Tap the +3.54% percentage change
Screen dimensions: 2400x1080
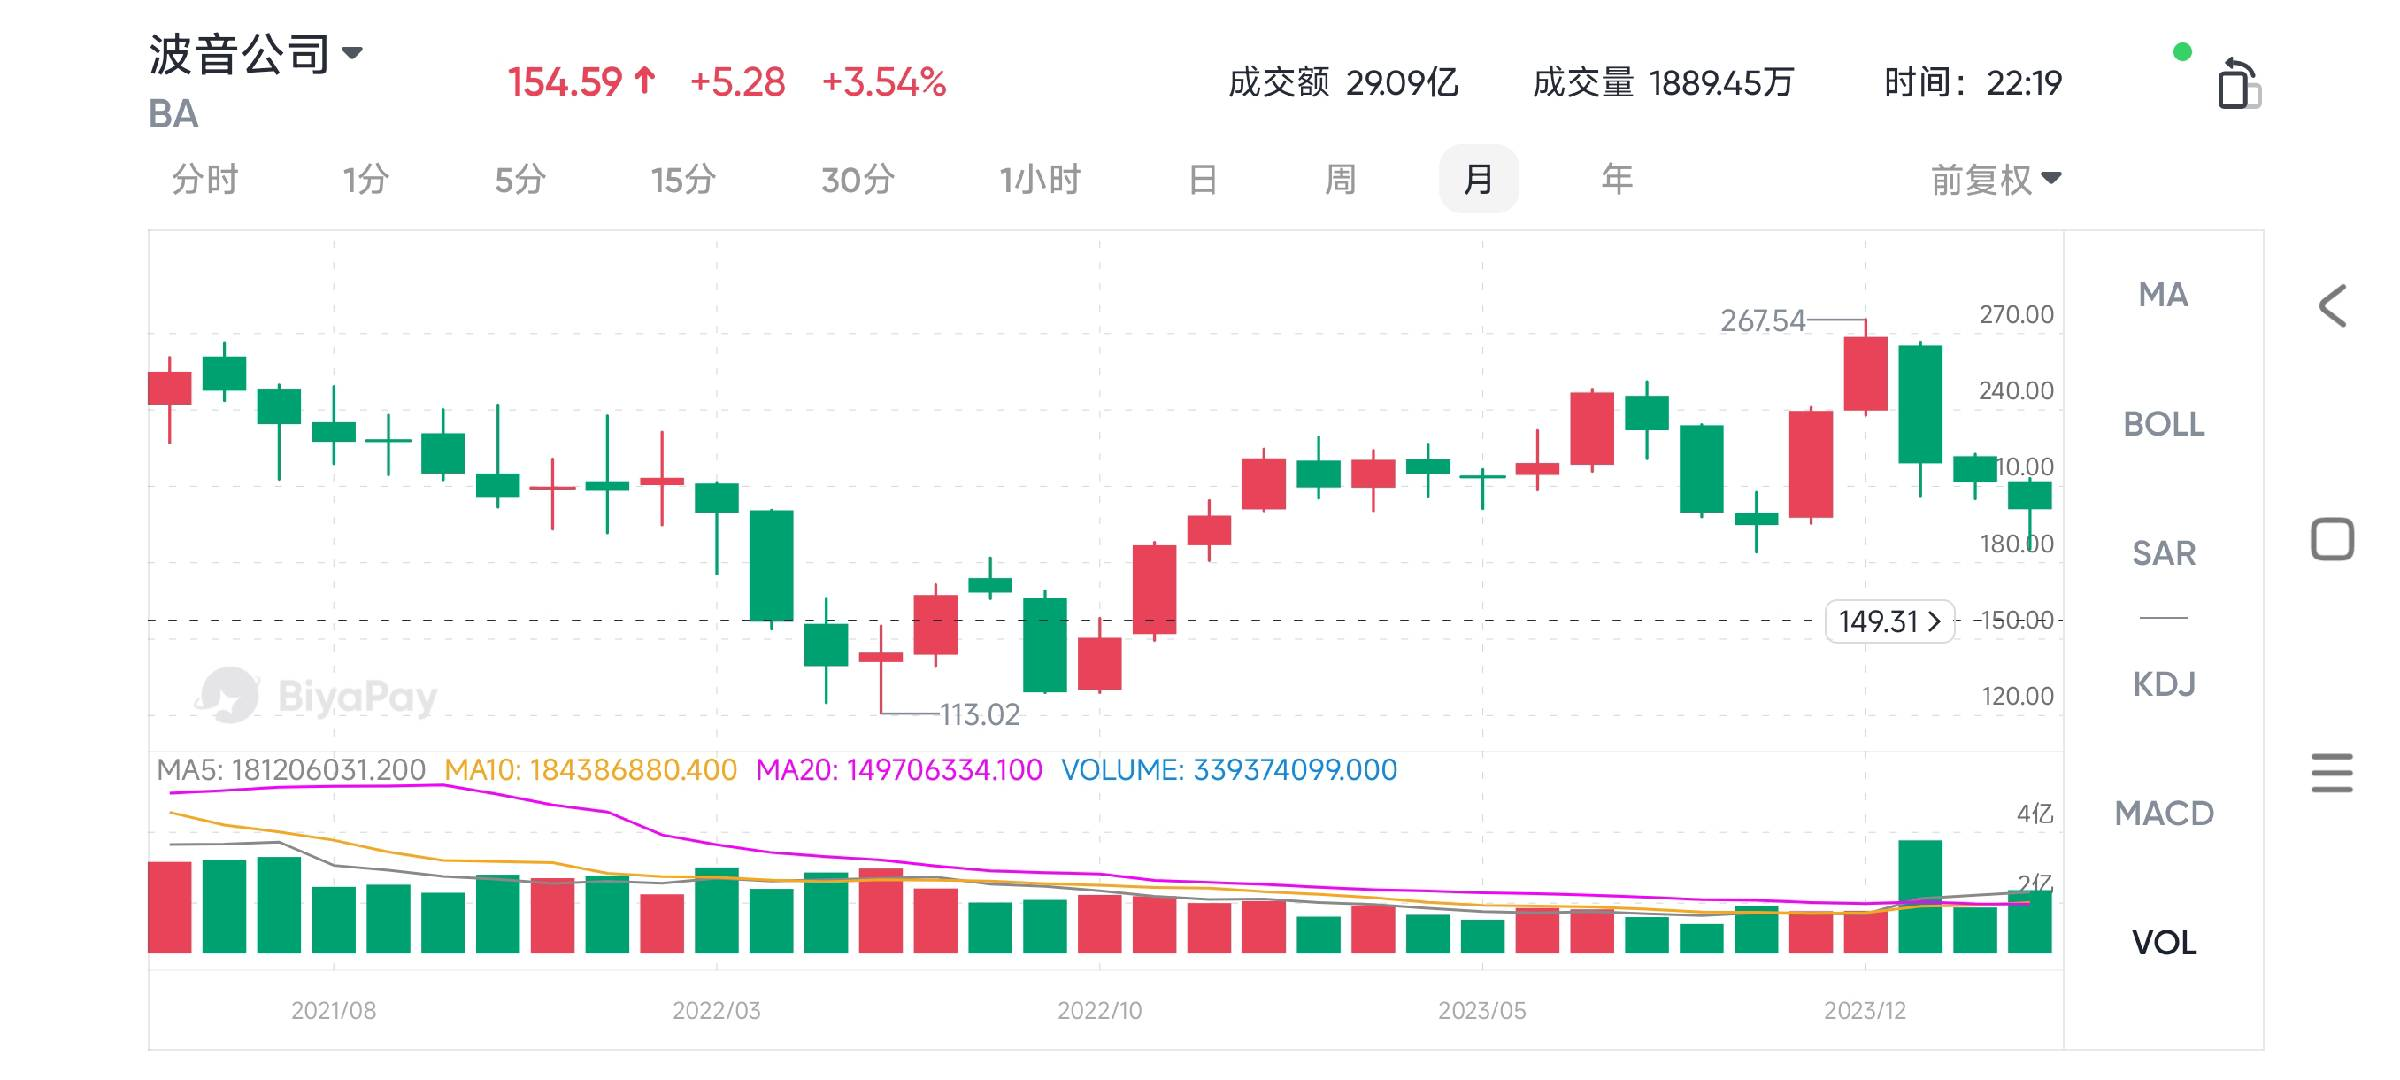[x=884, y=82]
